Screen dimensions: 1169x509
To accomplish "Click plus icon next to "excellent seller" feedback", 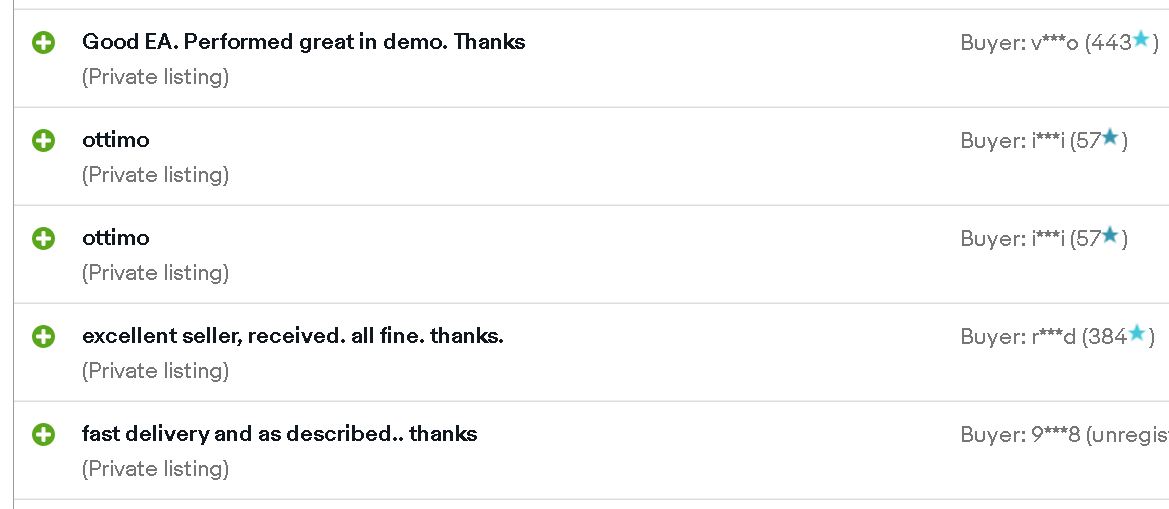I will point(43,337).
